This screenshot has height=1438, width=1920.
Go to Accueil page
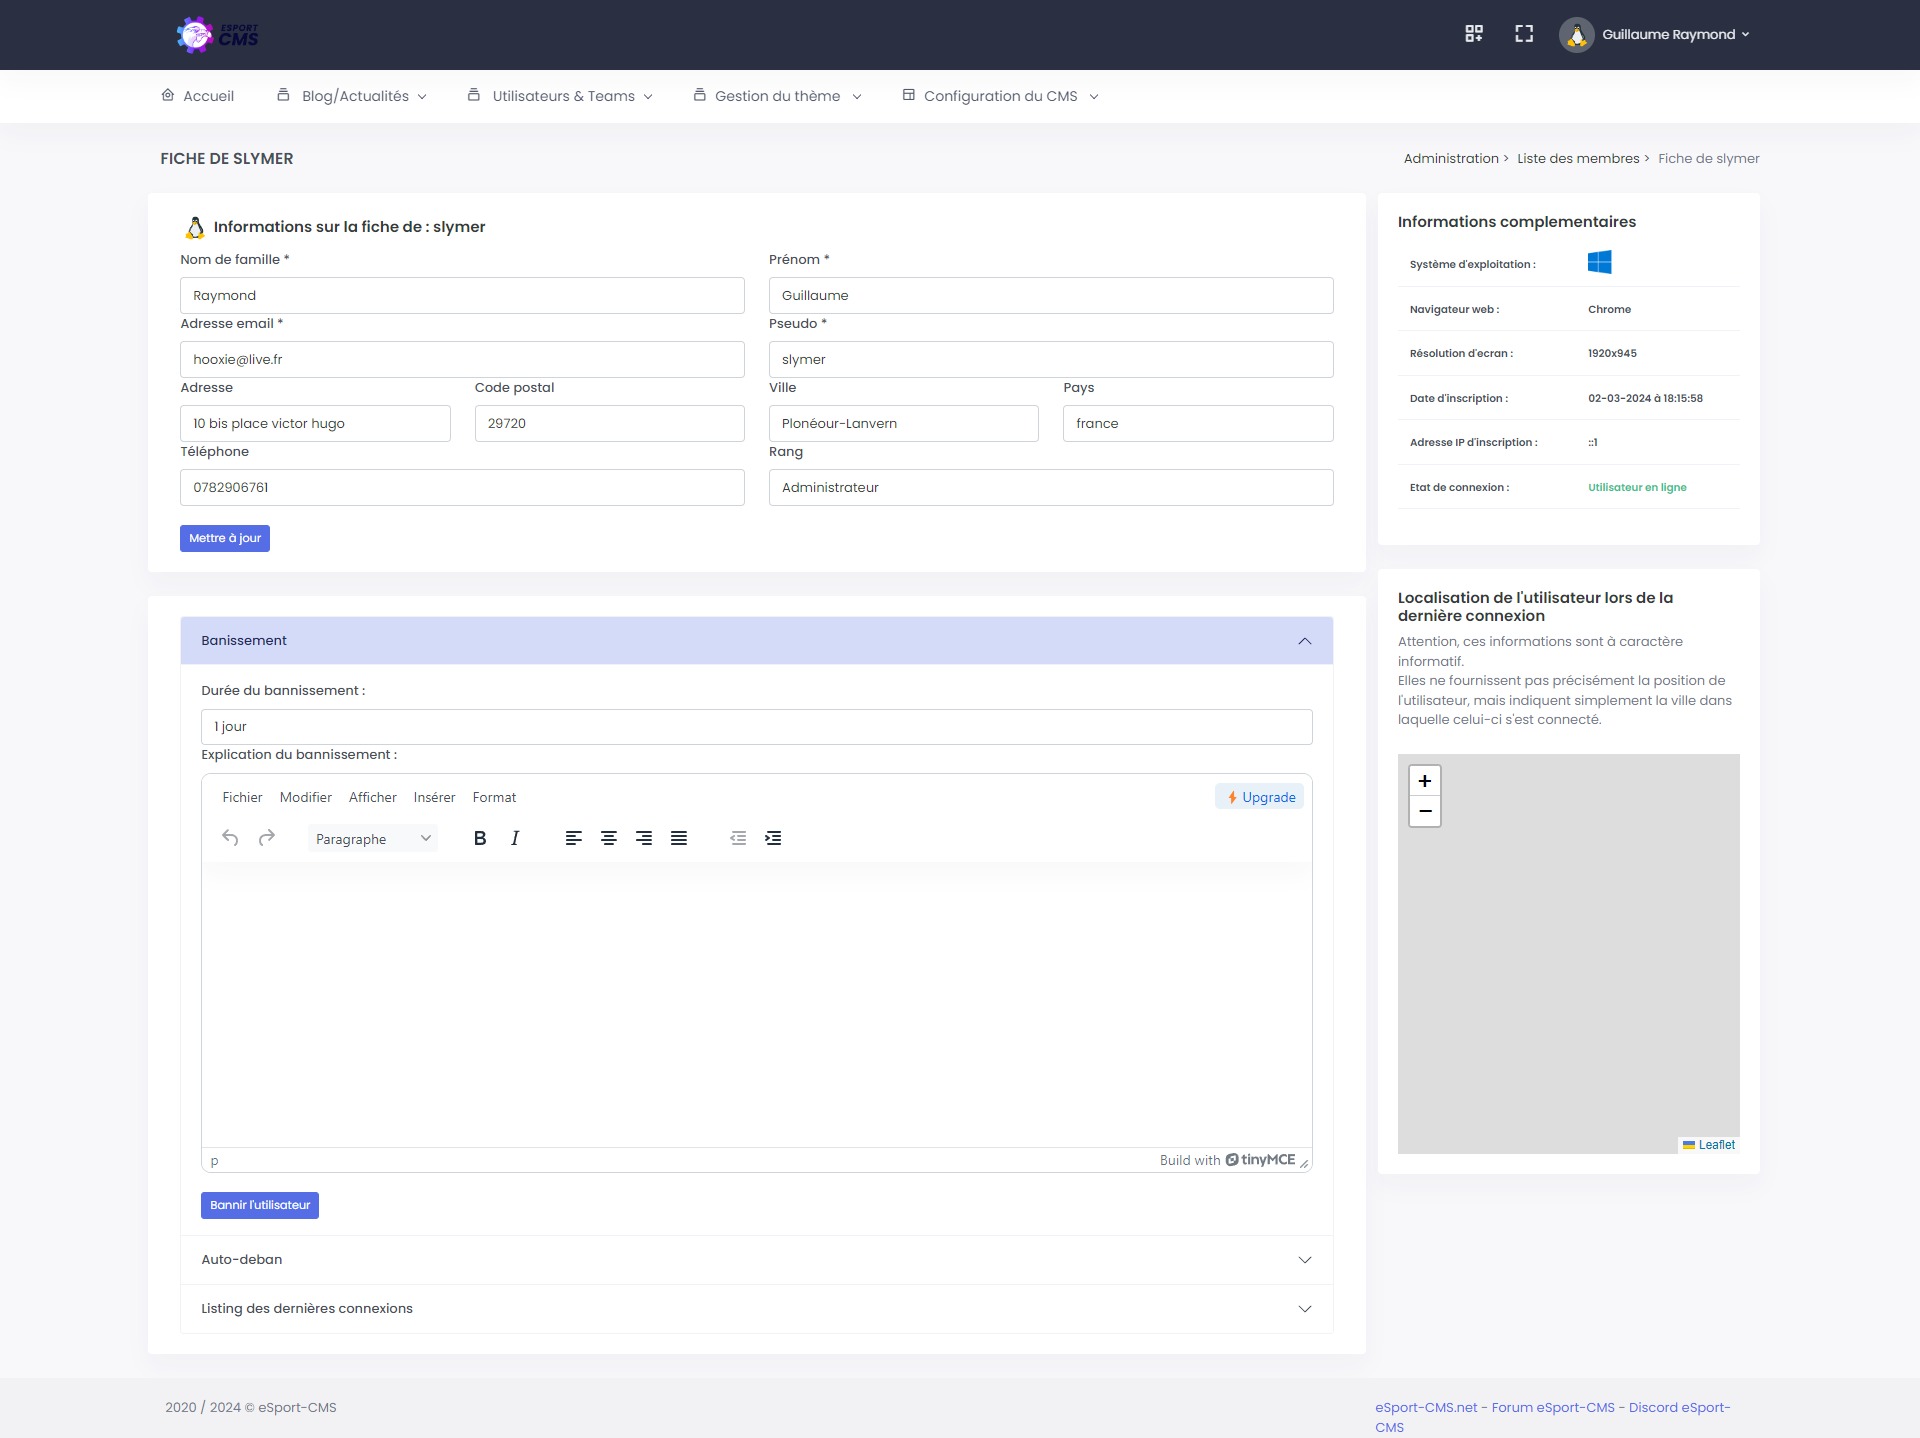pyautogui.click(x=197, y=96)
